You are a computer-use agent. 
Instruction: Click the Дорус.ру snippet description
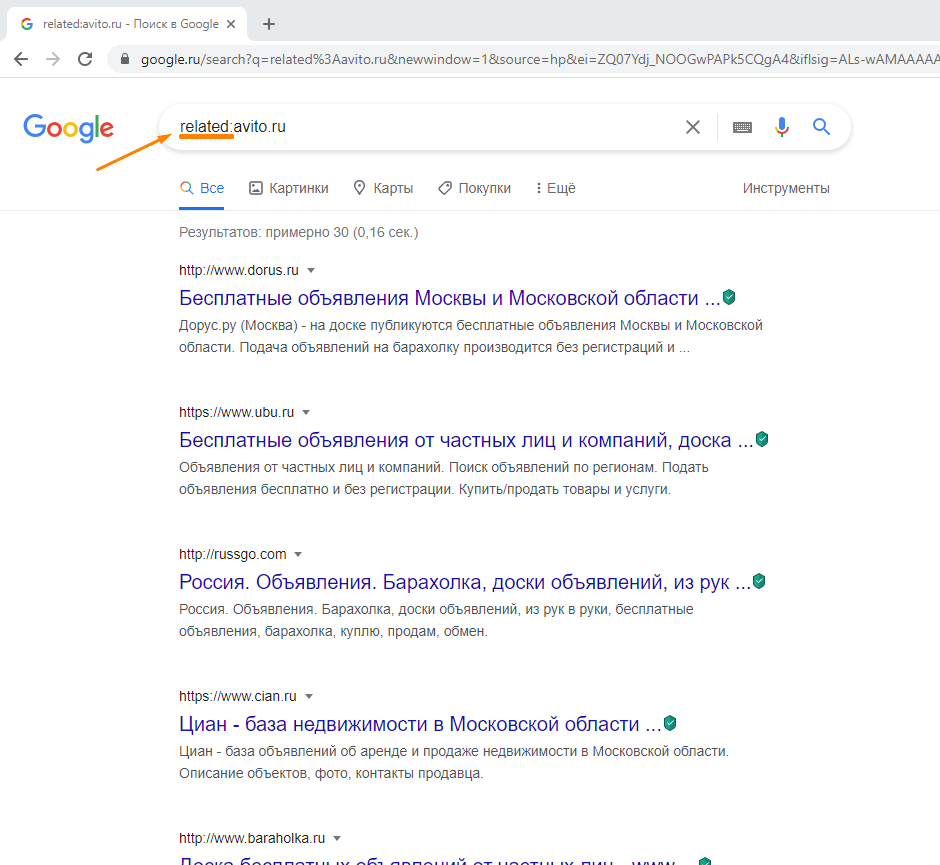point(471,336)
